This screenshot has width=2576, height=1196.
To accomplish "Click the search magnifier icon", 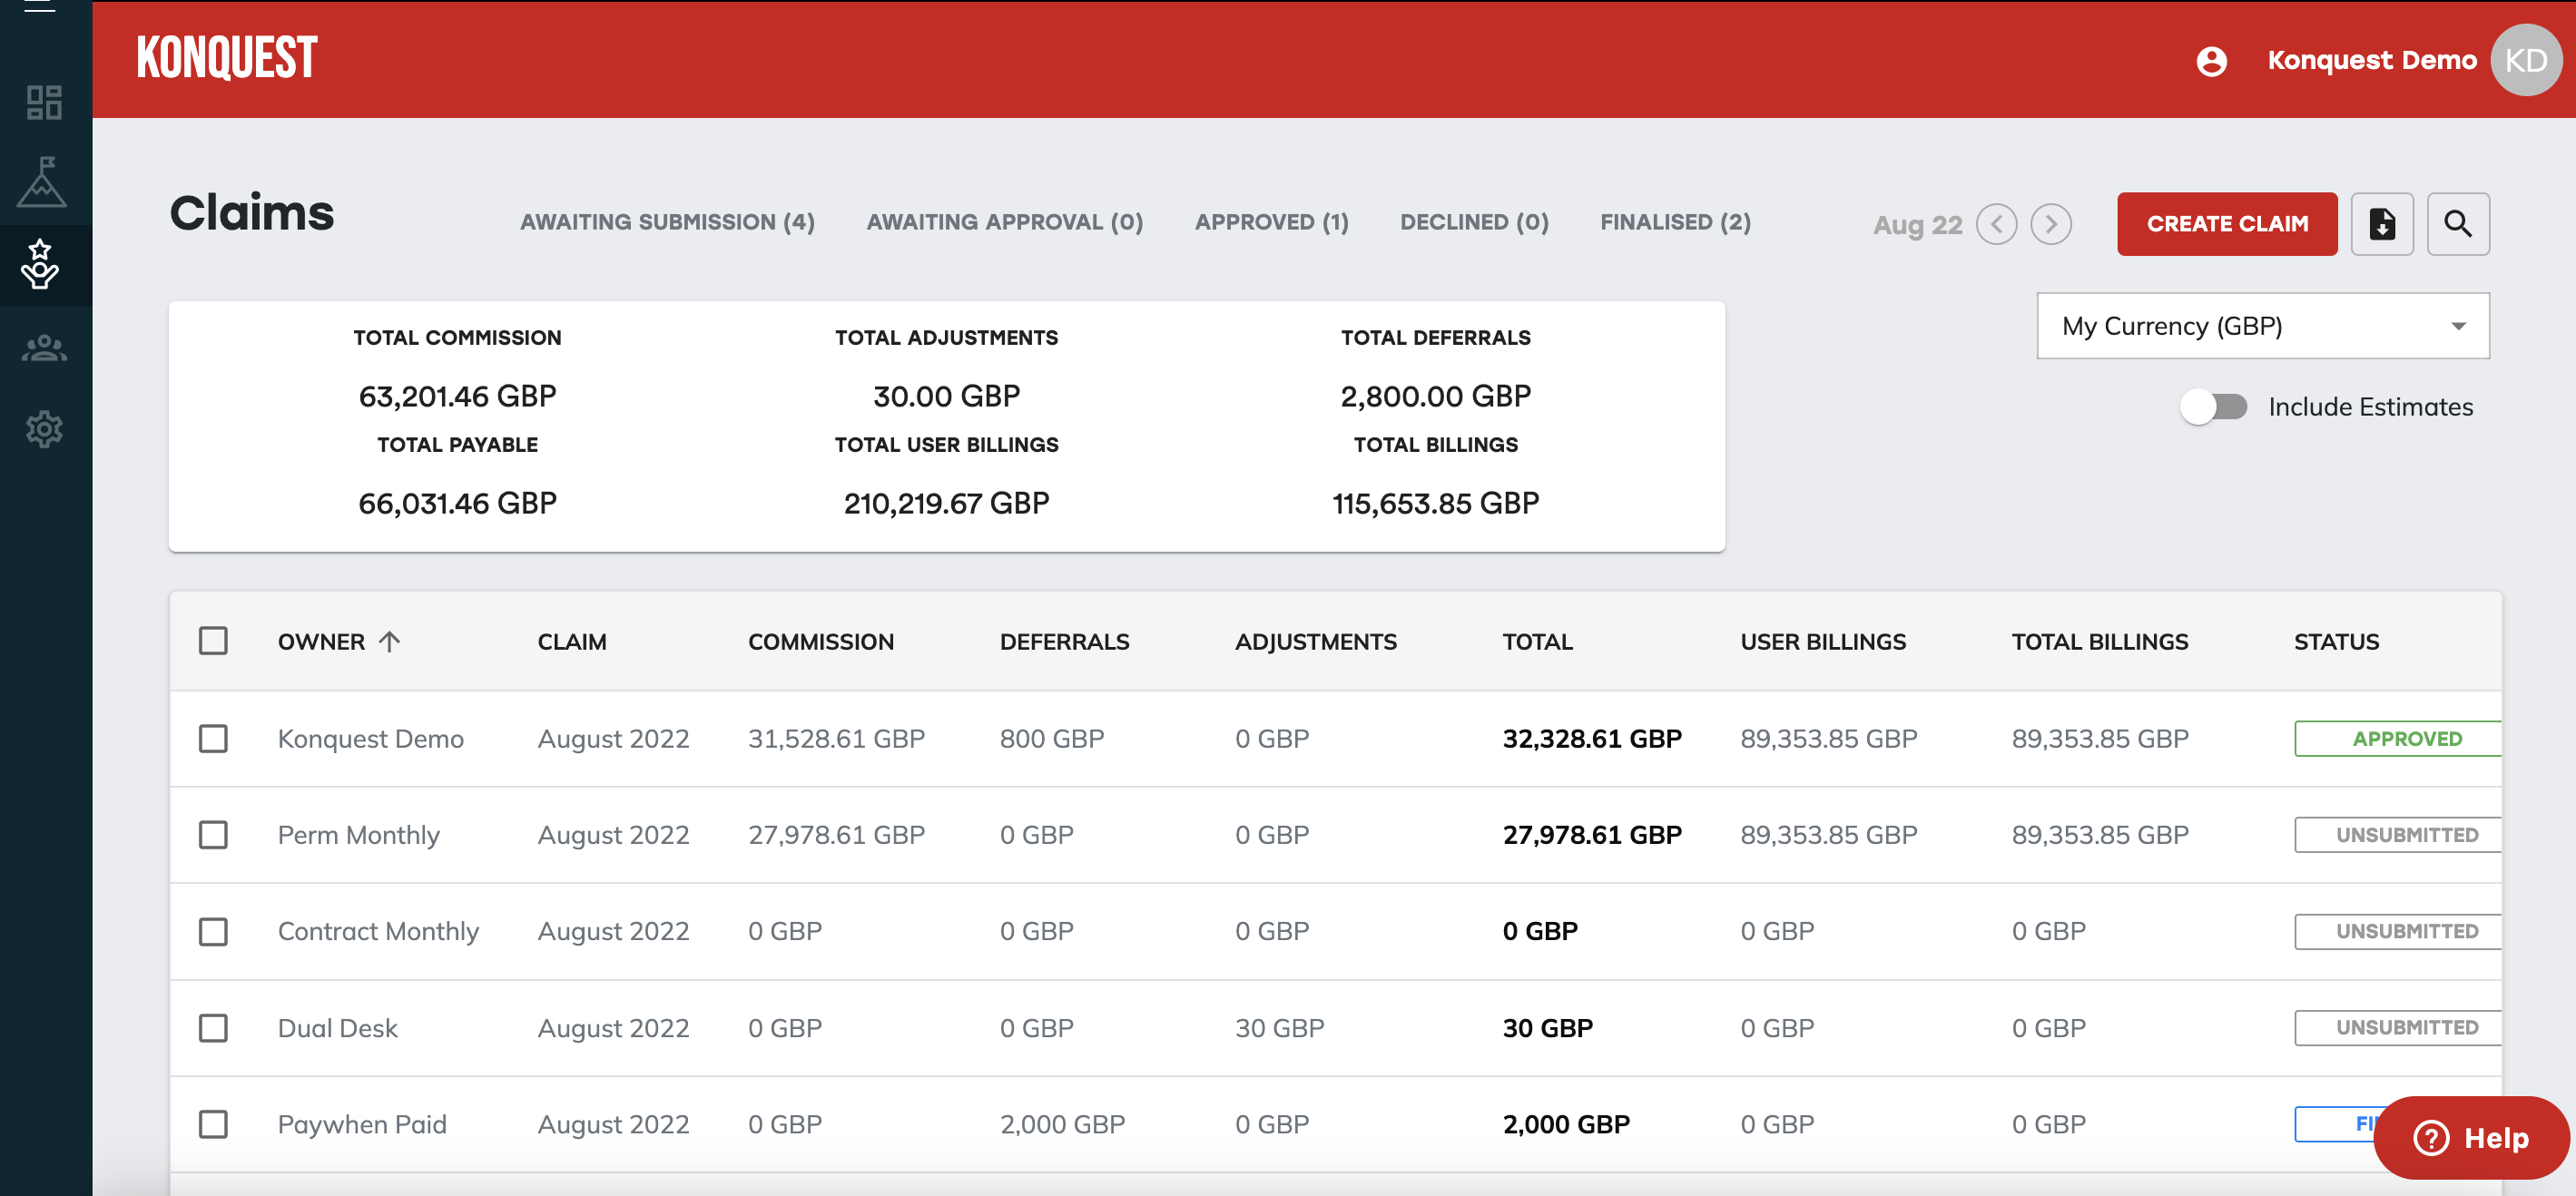I will coord(2457,224).
